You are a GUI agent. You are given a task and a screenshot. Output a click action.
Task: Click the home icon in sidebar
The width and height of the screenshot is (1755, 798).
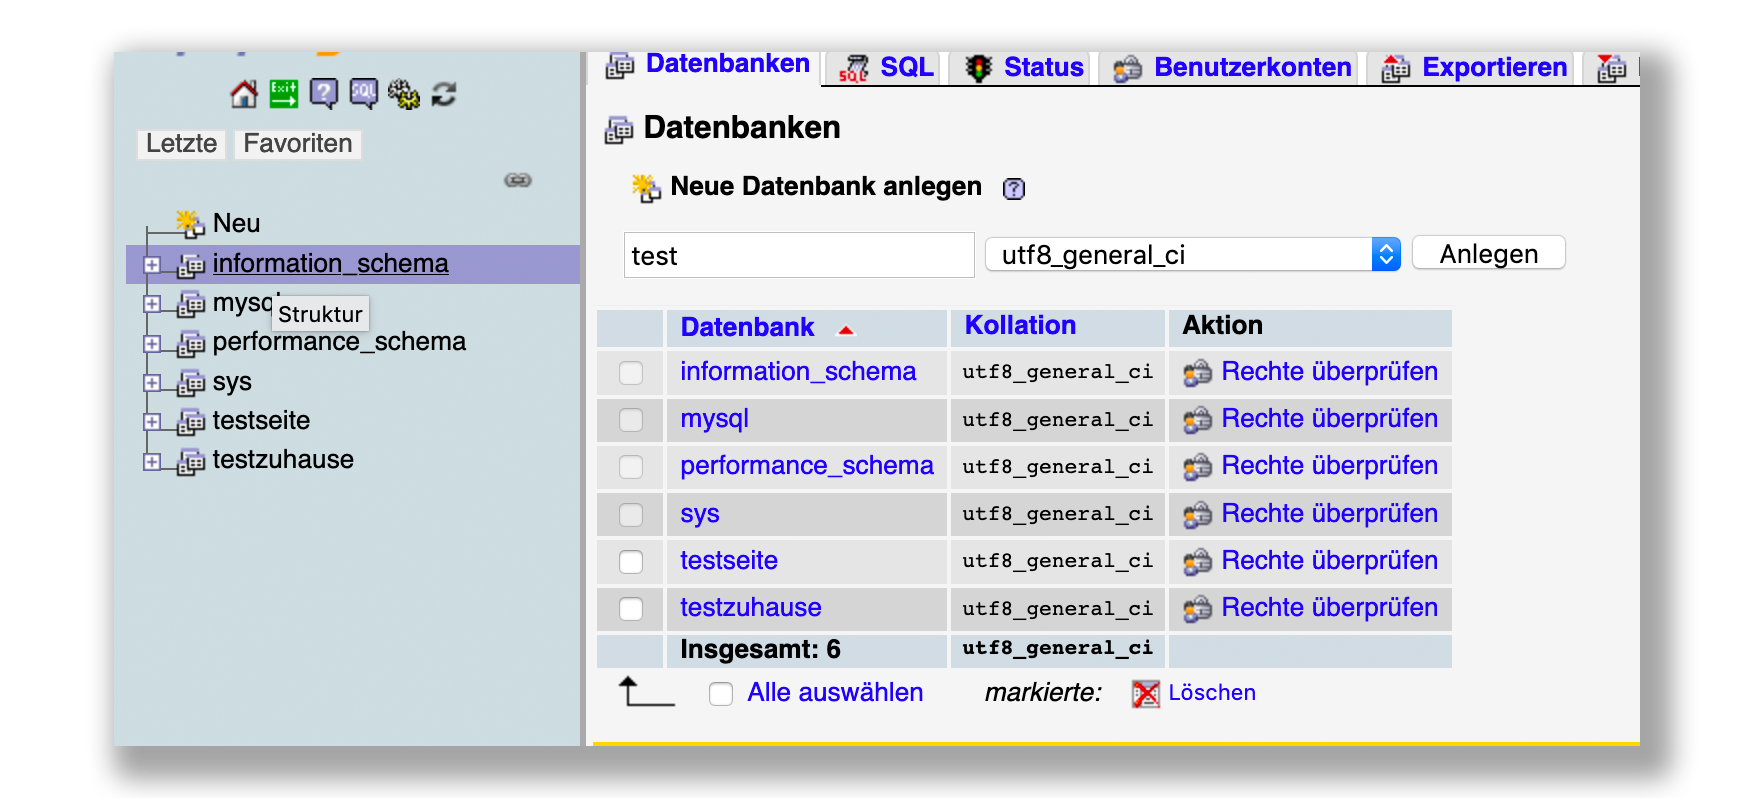pyautogui.click(x=244, y=94)
